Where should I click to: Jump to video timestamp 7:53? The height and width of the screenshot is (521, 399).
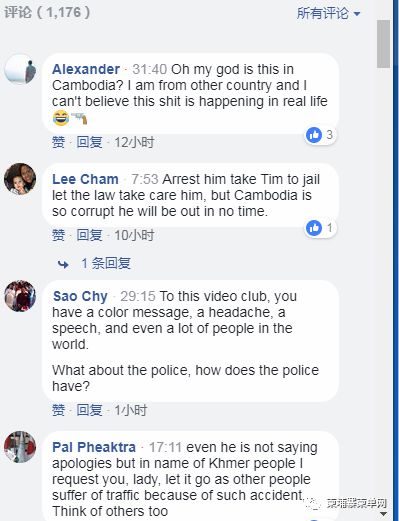coord(145,179)
